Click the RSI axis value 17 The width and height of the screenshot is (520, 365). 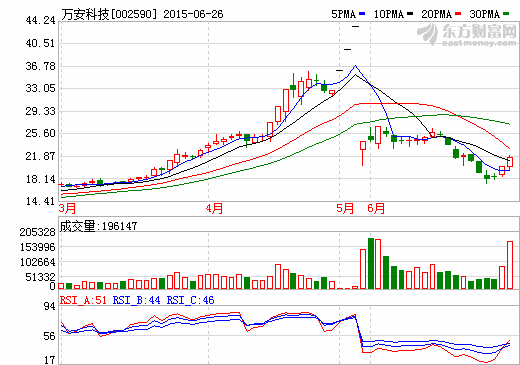click(x=49, y=360)
